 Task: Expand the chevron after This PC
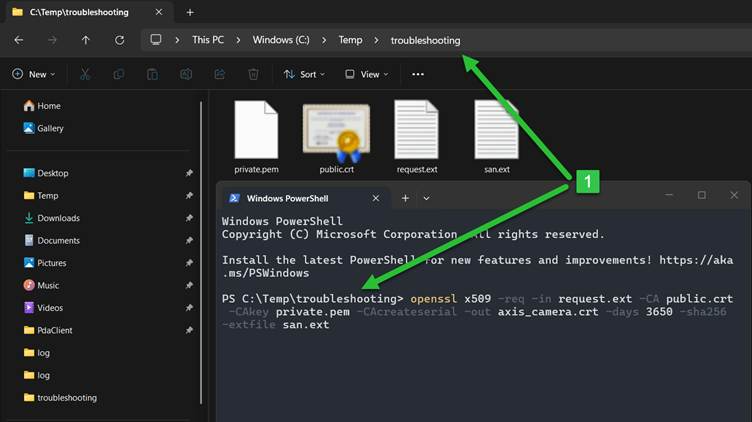click(238, 40)
